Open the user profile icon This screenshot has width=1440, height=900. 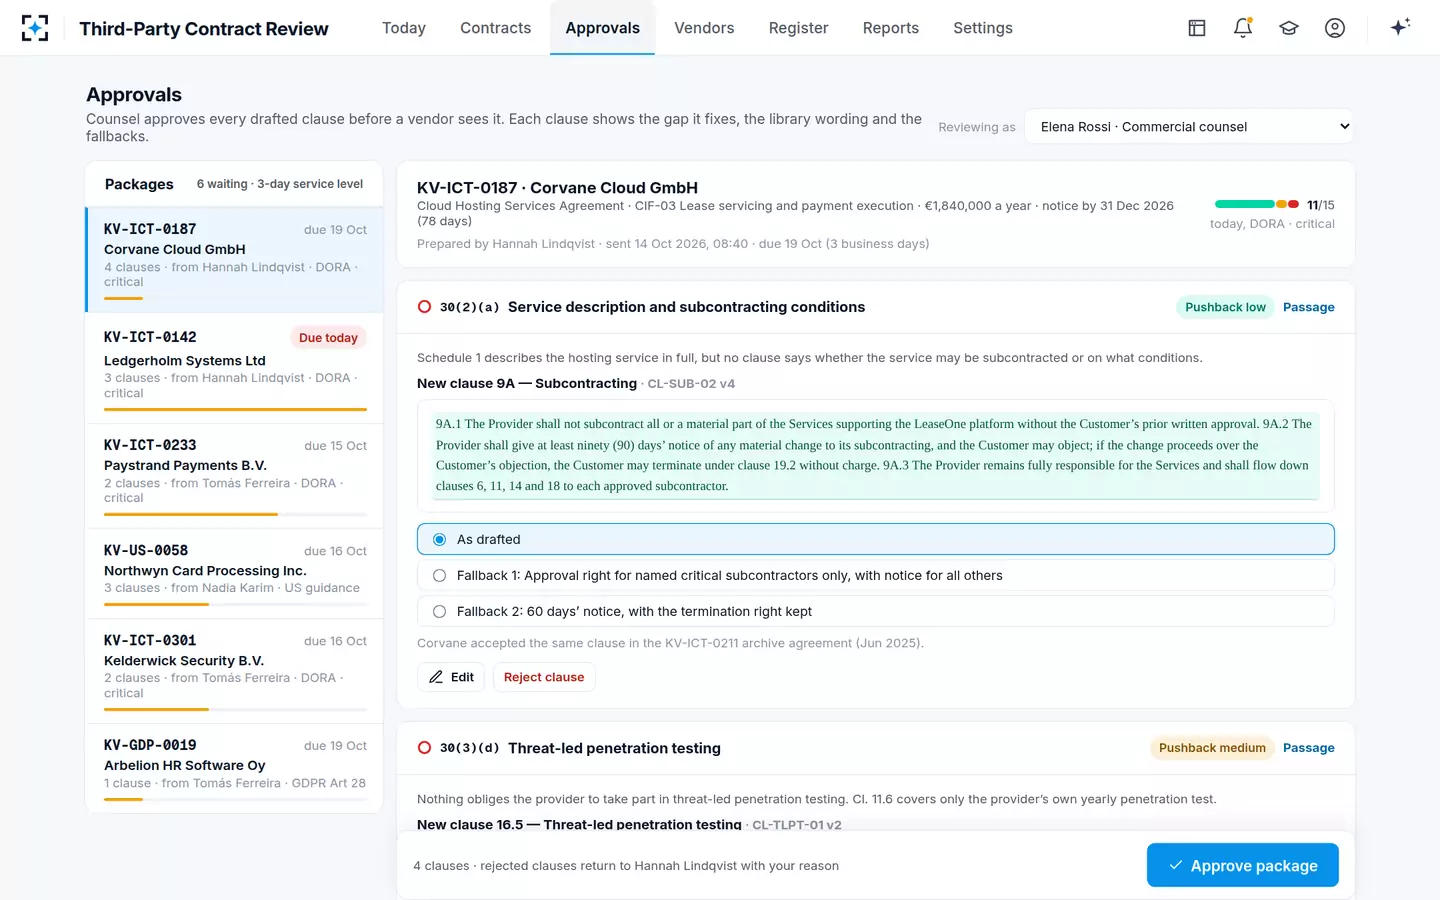coord(1335,28)
